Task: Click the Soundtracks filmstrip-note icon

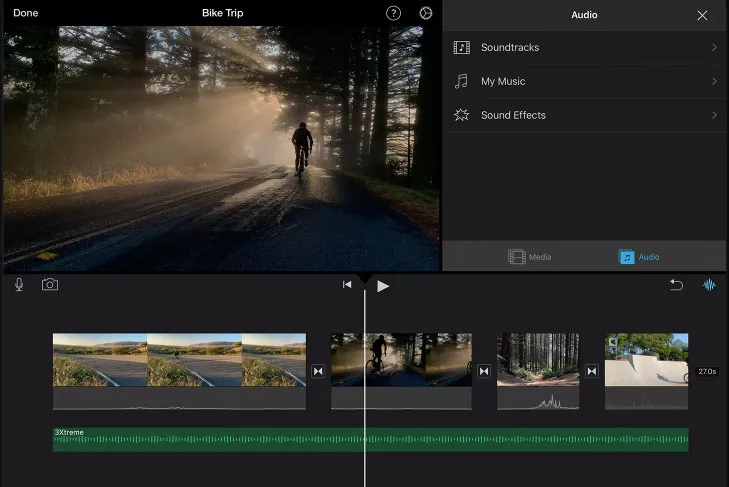Action: coord(462,47)
